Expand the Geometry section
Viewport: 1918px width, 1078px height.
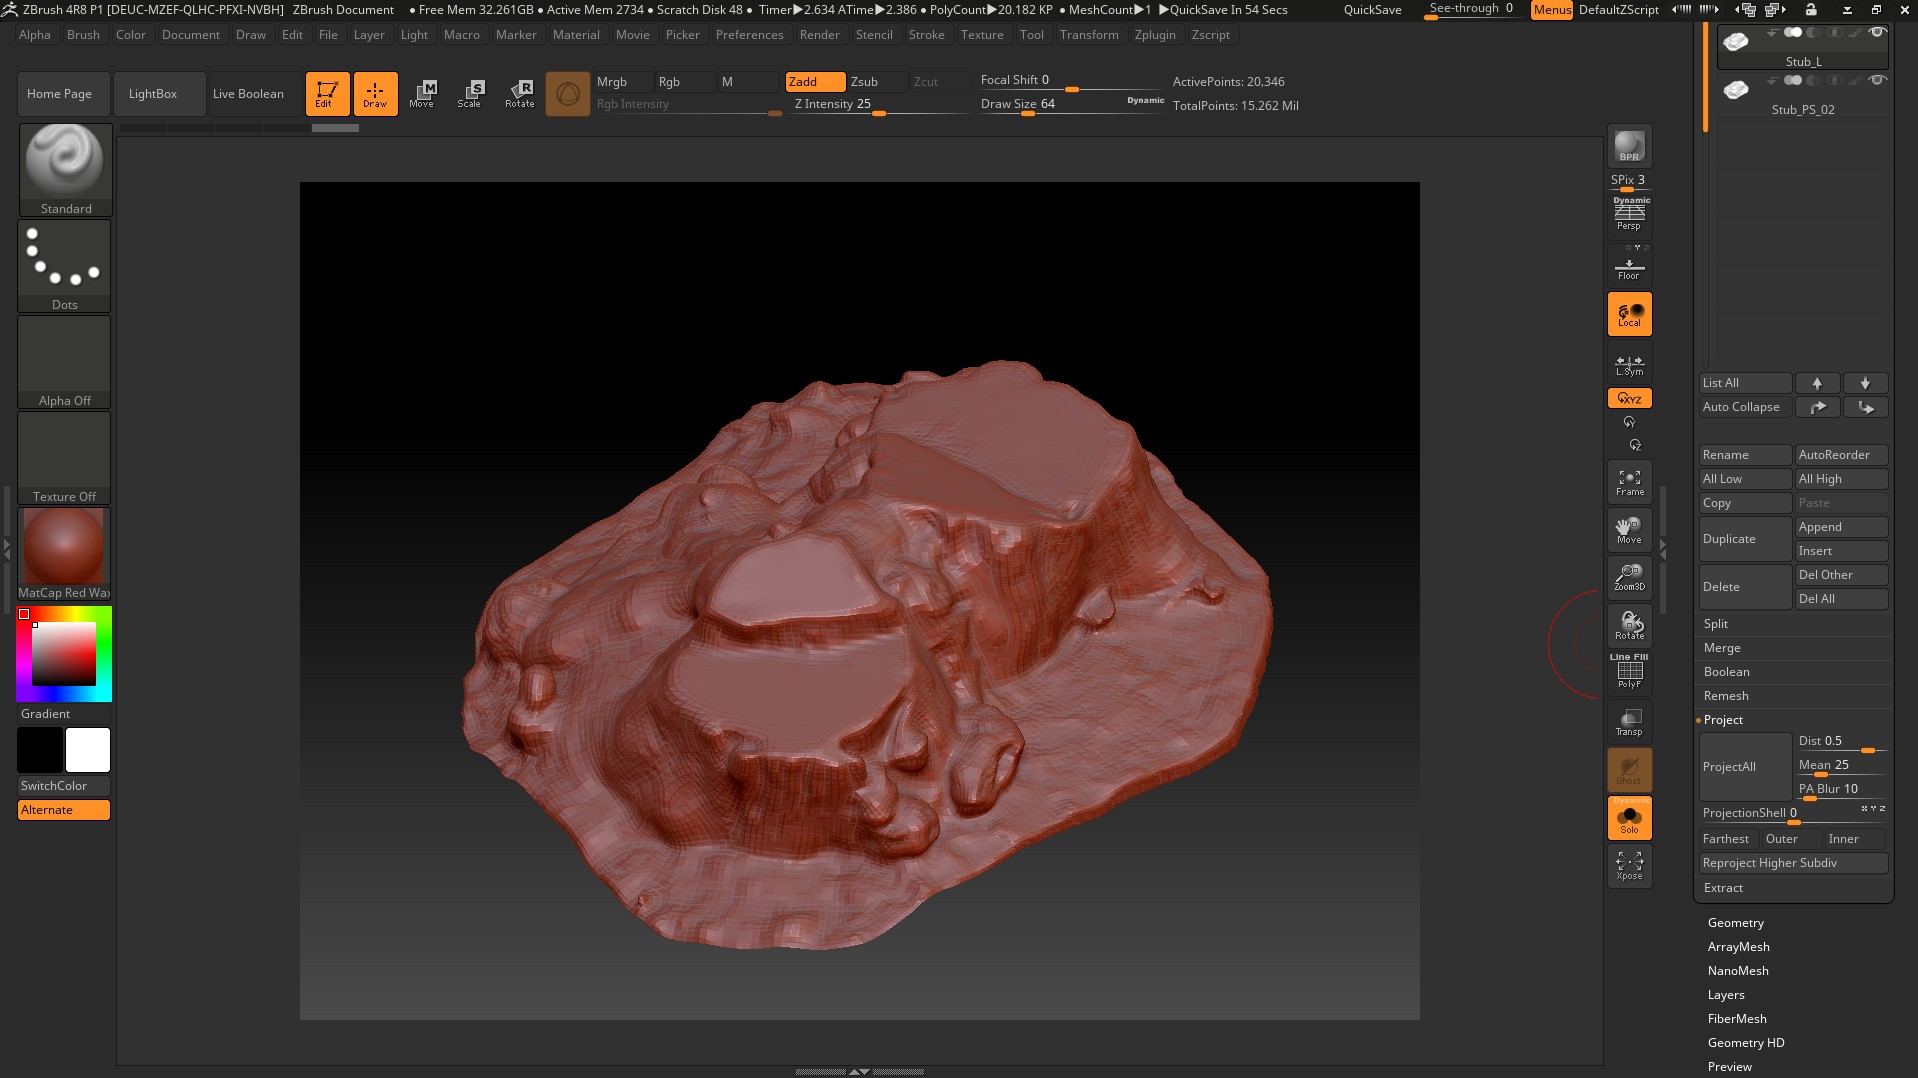point(1735,923)
